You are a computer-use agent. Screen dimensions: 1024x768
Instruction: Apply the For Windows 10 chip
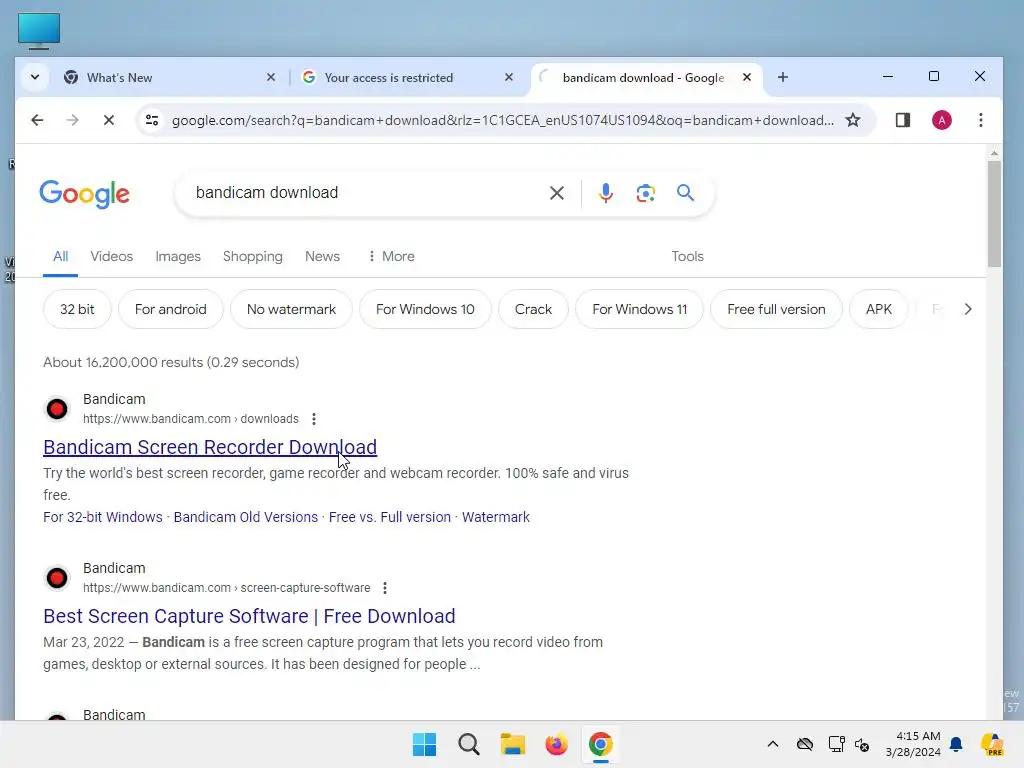point(425,309)
